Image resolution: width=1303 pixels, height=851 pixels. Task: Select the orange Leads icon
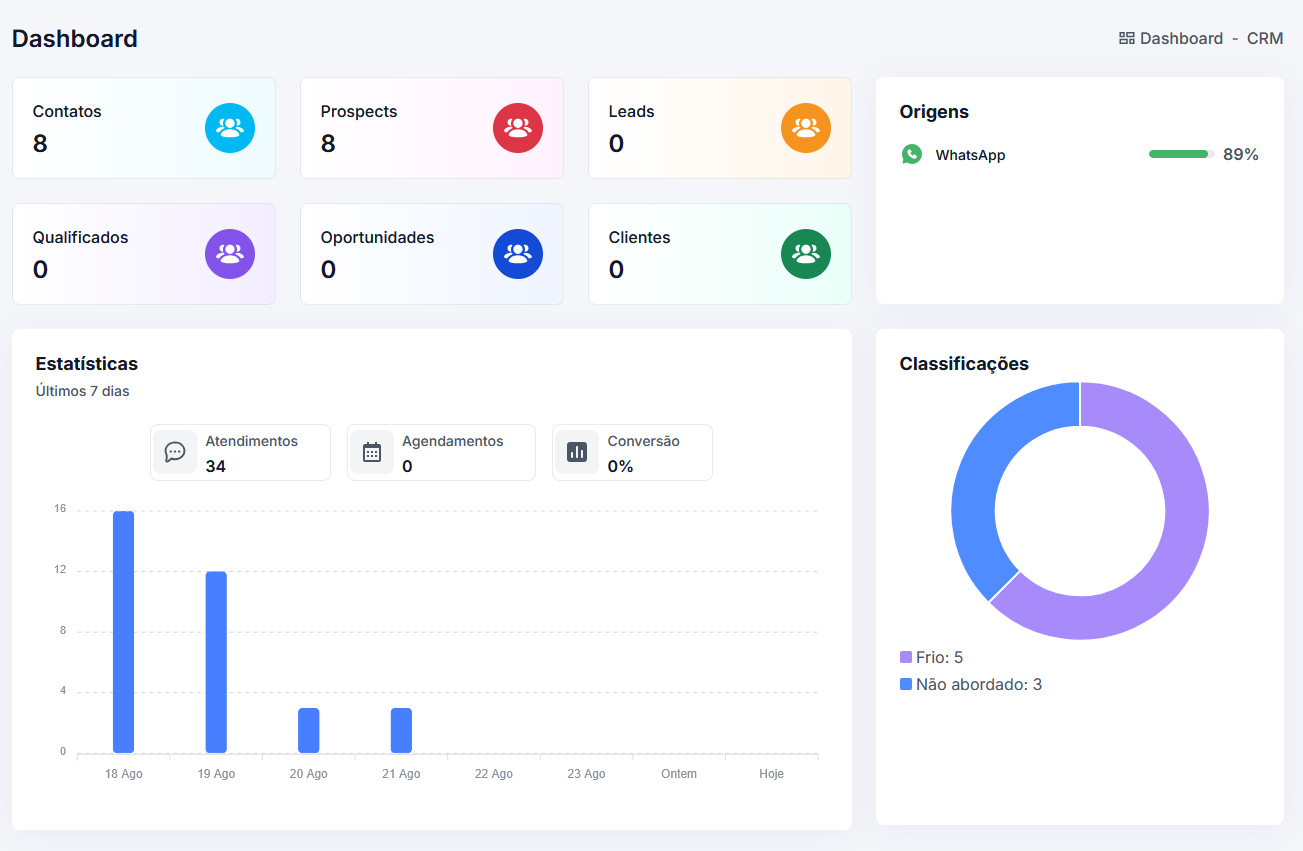pos(806,128)
